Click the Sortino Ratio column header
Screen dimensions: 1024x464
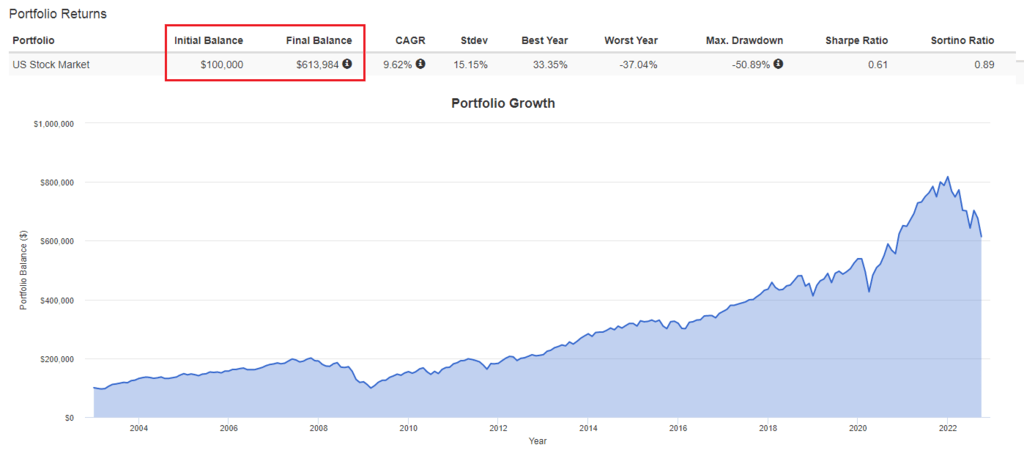click(x=963, y=41)
